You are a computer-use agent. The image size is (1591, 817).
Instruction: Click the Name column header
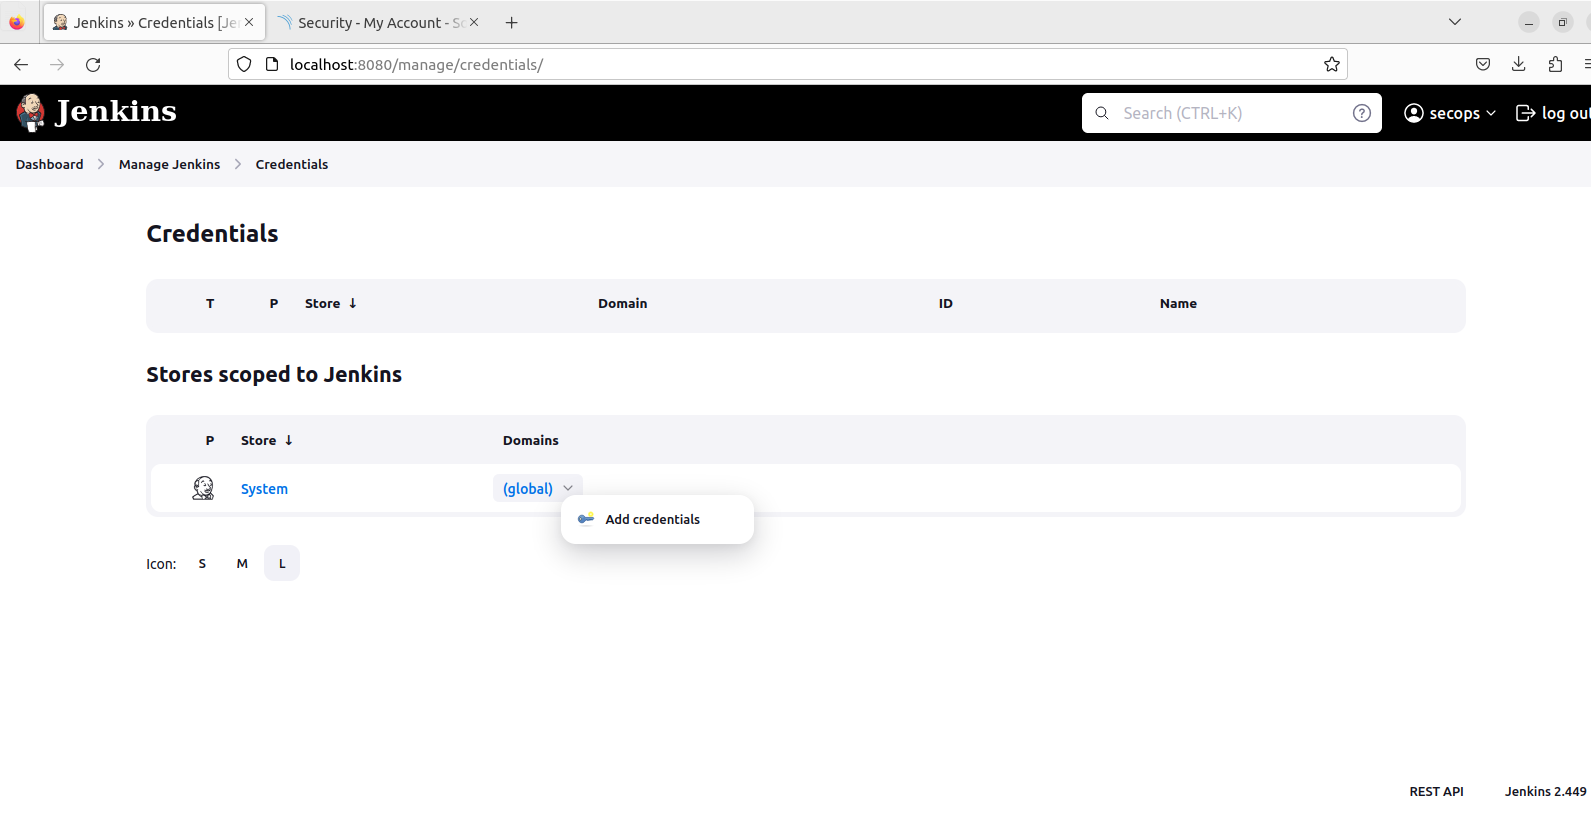(x=1178, y=303)
